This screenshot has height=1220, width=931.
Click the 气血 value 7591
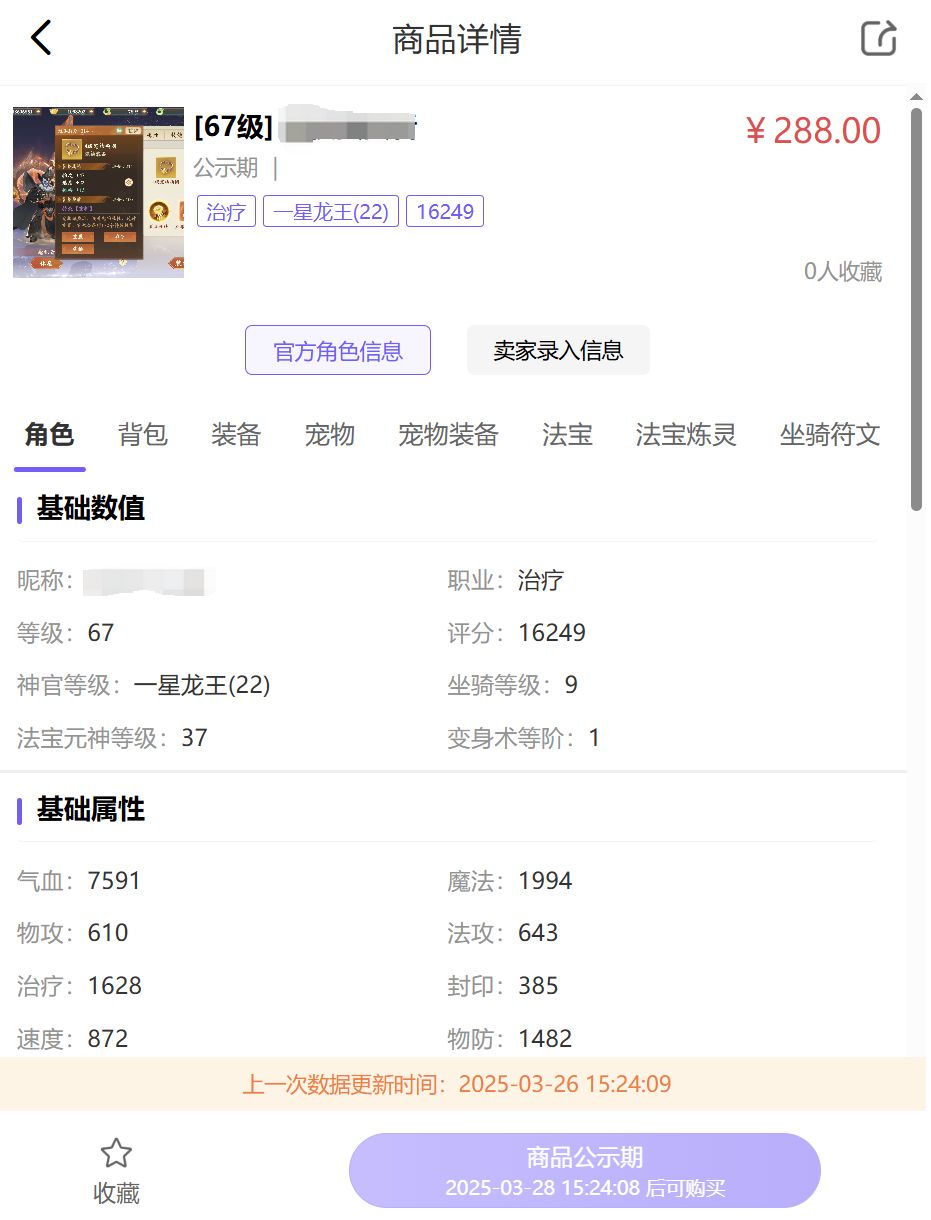tap(114, 881)
